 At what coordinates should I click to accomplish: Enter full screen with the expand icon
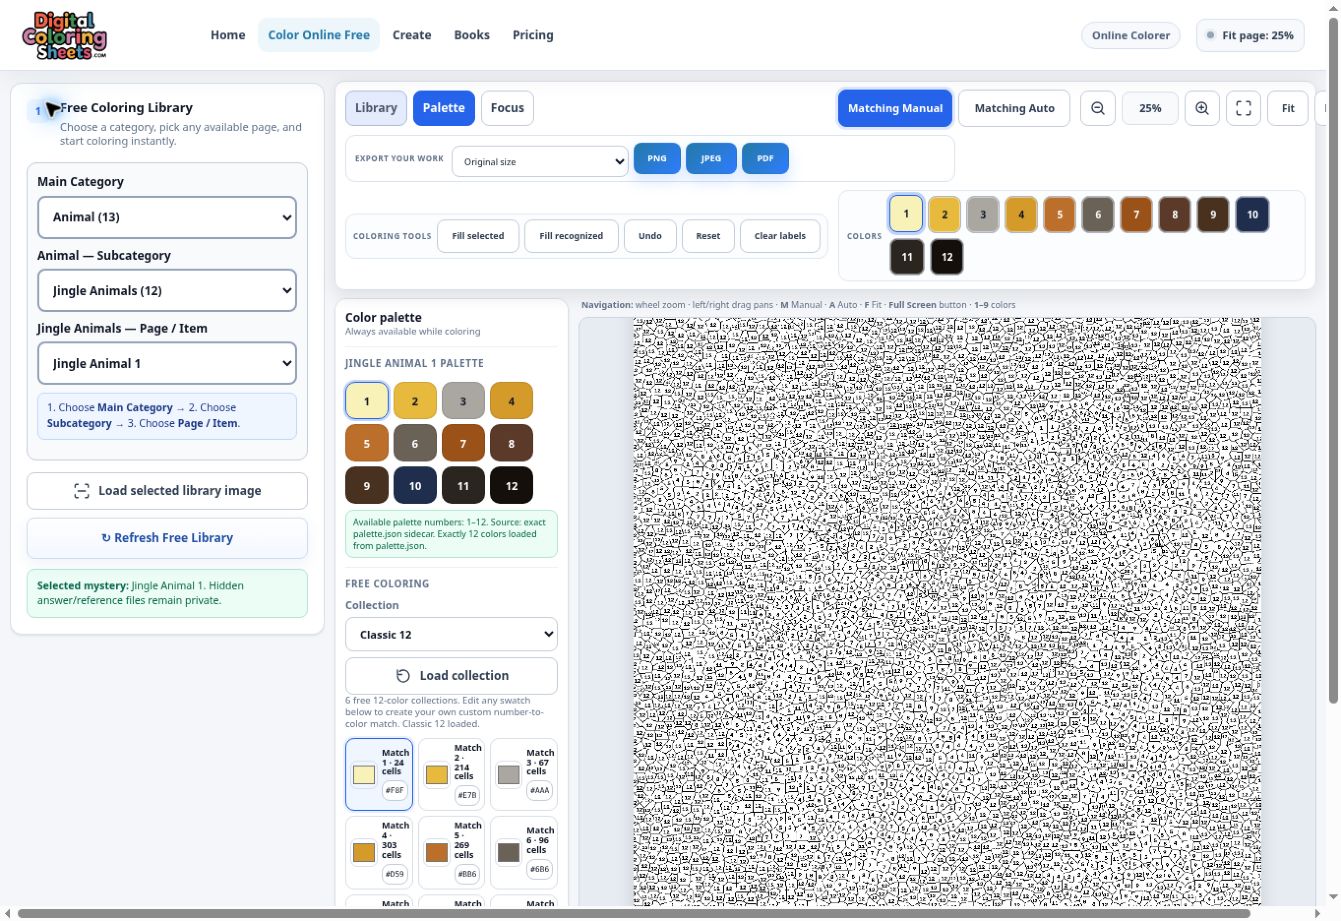point(1244,108)
